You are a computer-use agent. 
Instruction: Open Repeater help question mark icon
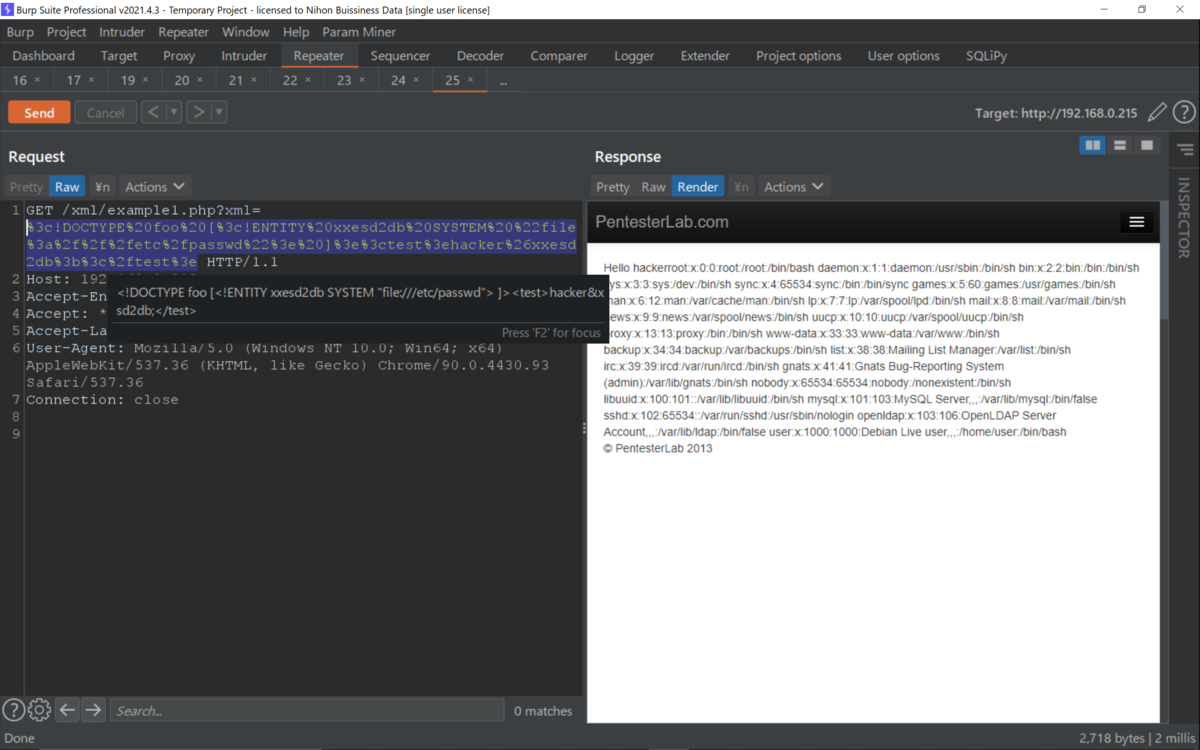(x=1184, y=112)
